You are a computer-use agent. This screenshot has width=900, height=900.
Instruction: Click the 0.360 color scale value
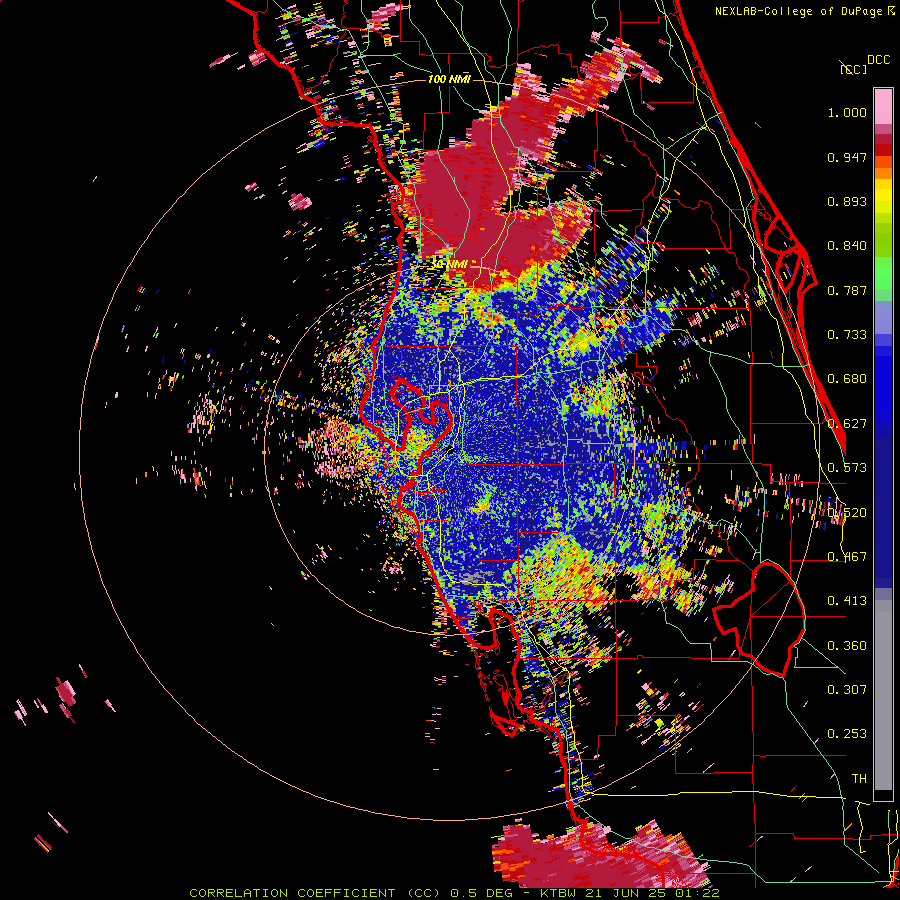847,646
